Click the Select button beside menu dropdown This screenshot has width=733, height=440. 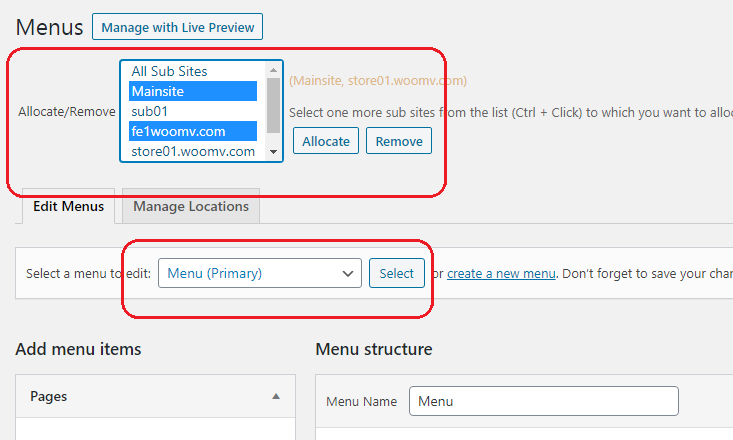coord(396,273)
